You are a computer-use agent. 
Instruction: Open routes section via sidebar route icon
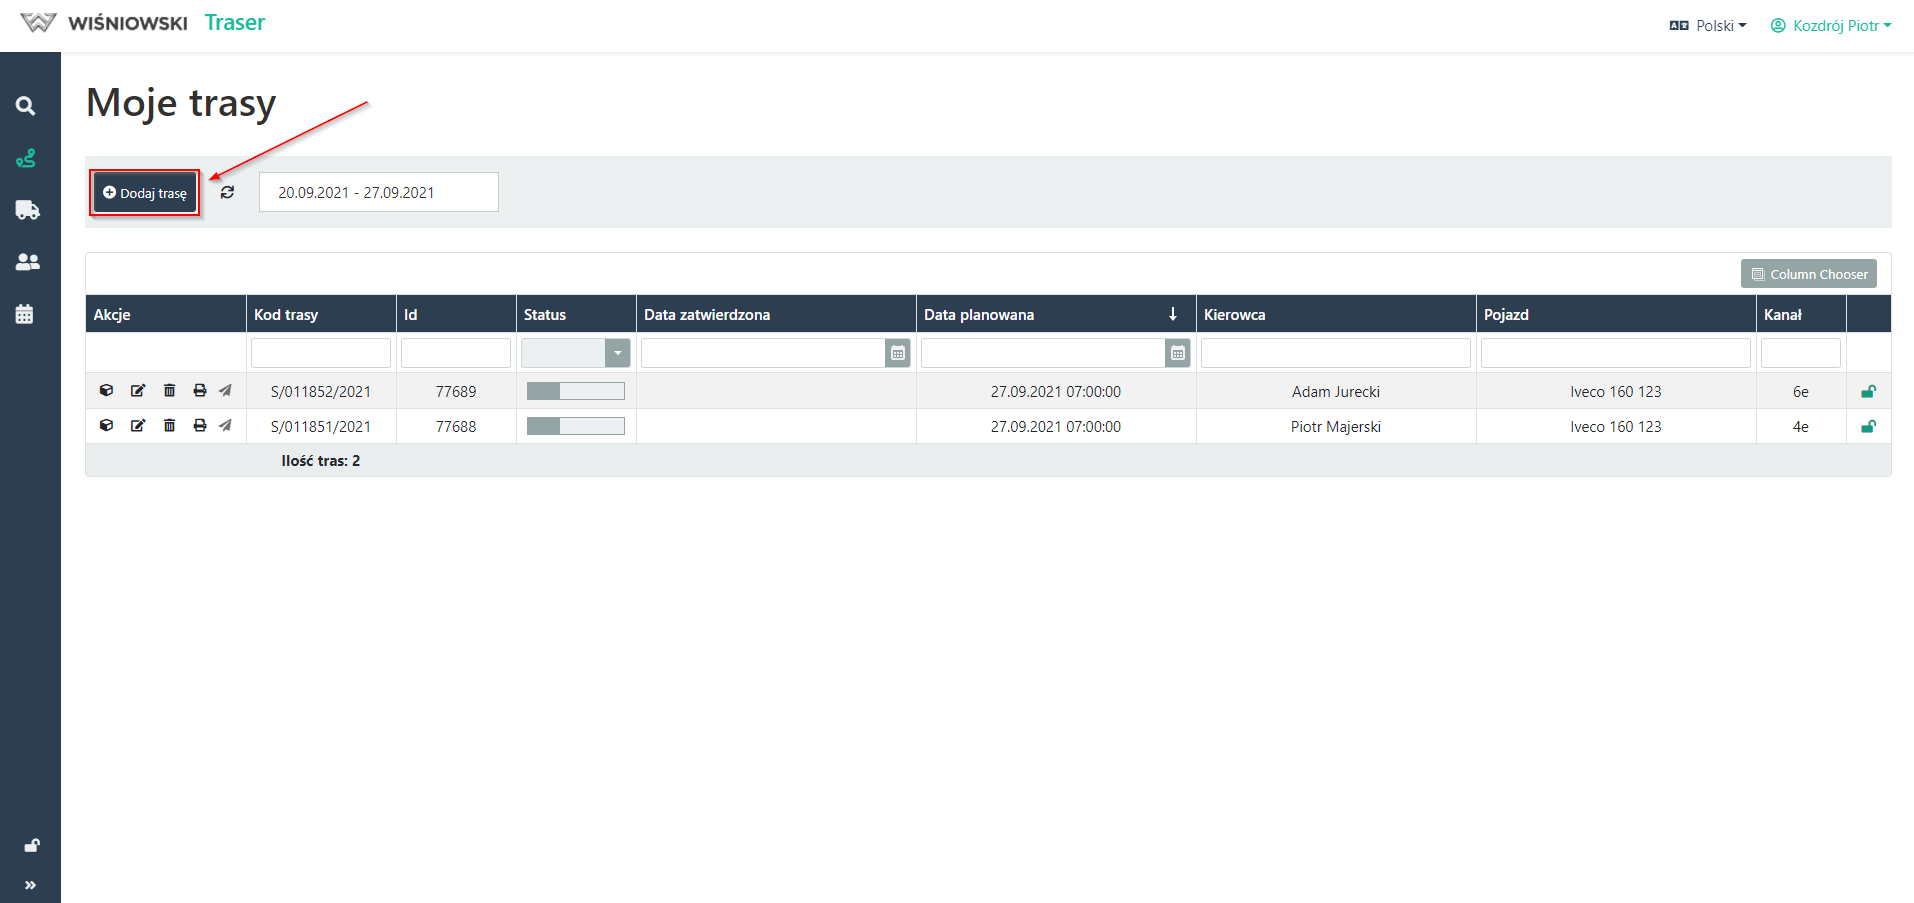coord(26,158)
